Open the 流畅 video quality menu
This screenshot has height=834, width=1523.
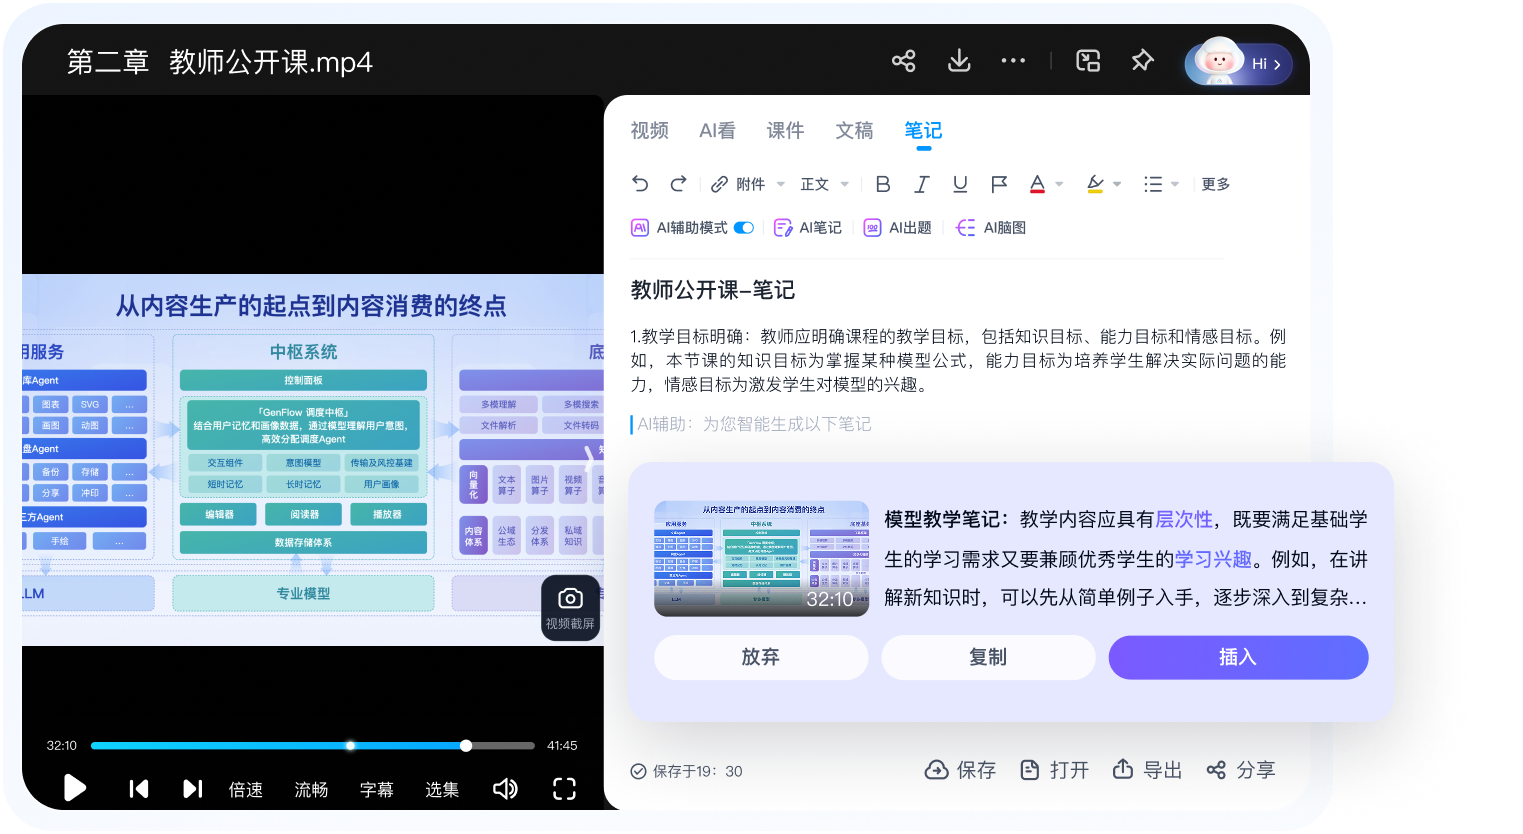pyautogui.click(x=311, y=789)
